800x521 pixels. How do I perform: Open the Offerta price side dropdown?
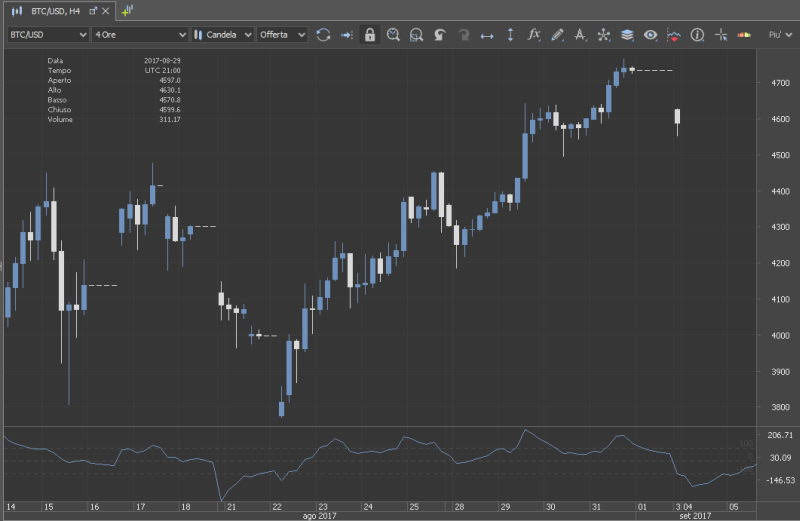[282, 35]
